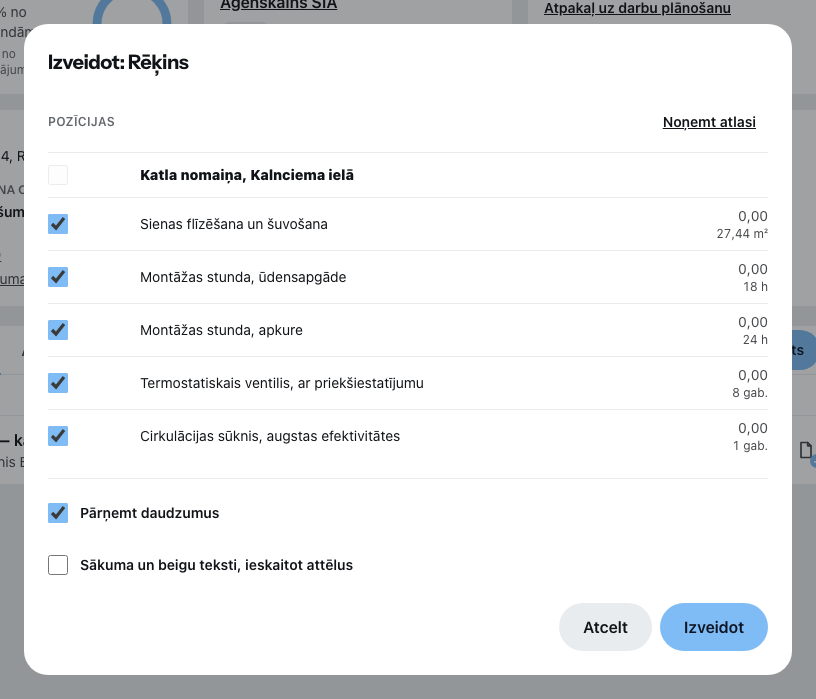Viewport: 816px width, 699px height.
Task: Click the Termostatiskais ventilis position label
Action: tap(282, 384)
